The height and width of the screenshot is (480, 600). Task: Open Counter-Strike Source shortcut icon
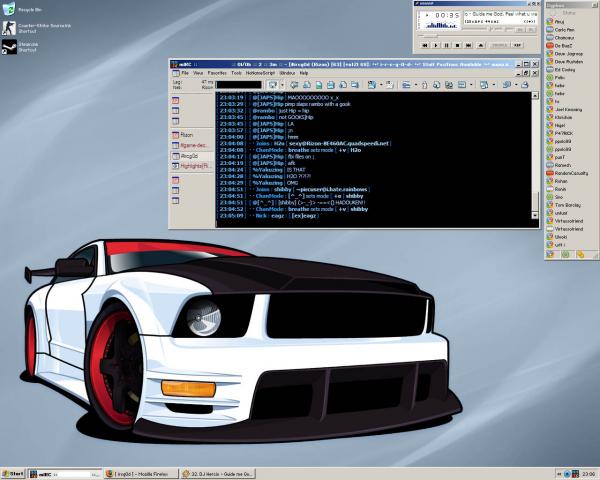9,28
